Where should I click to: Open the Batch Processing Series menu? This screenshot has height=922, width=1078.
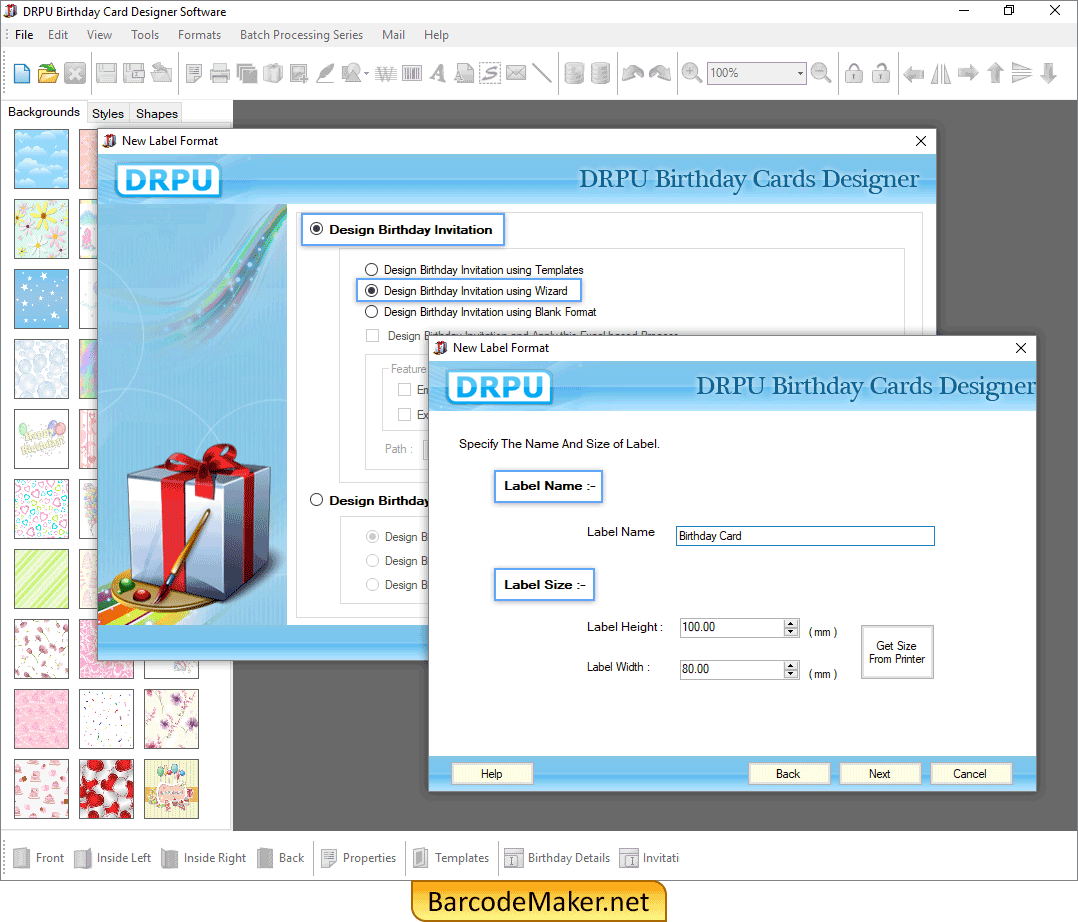click(x=301, y=34)
